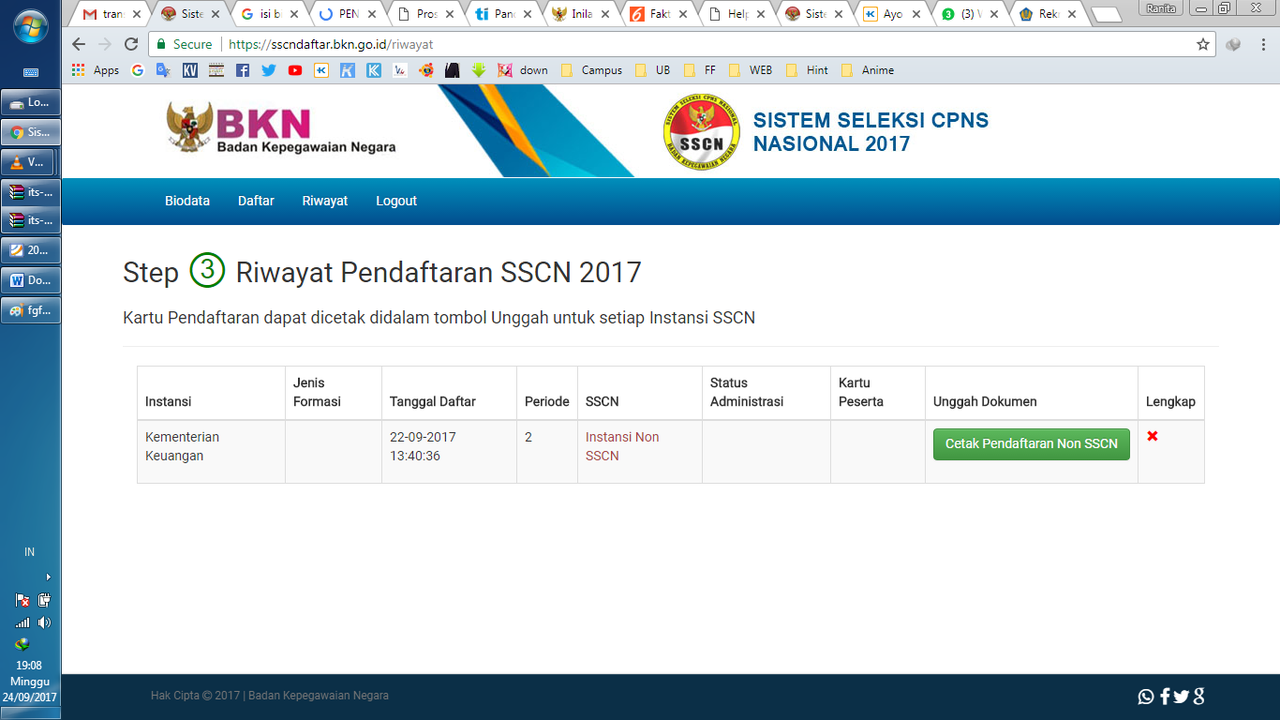Screen dimensions: 1280x720
Task: Open the Chrome 'Sis...' taskbar item
Action: pyautogui.click(x=31, y=132)
